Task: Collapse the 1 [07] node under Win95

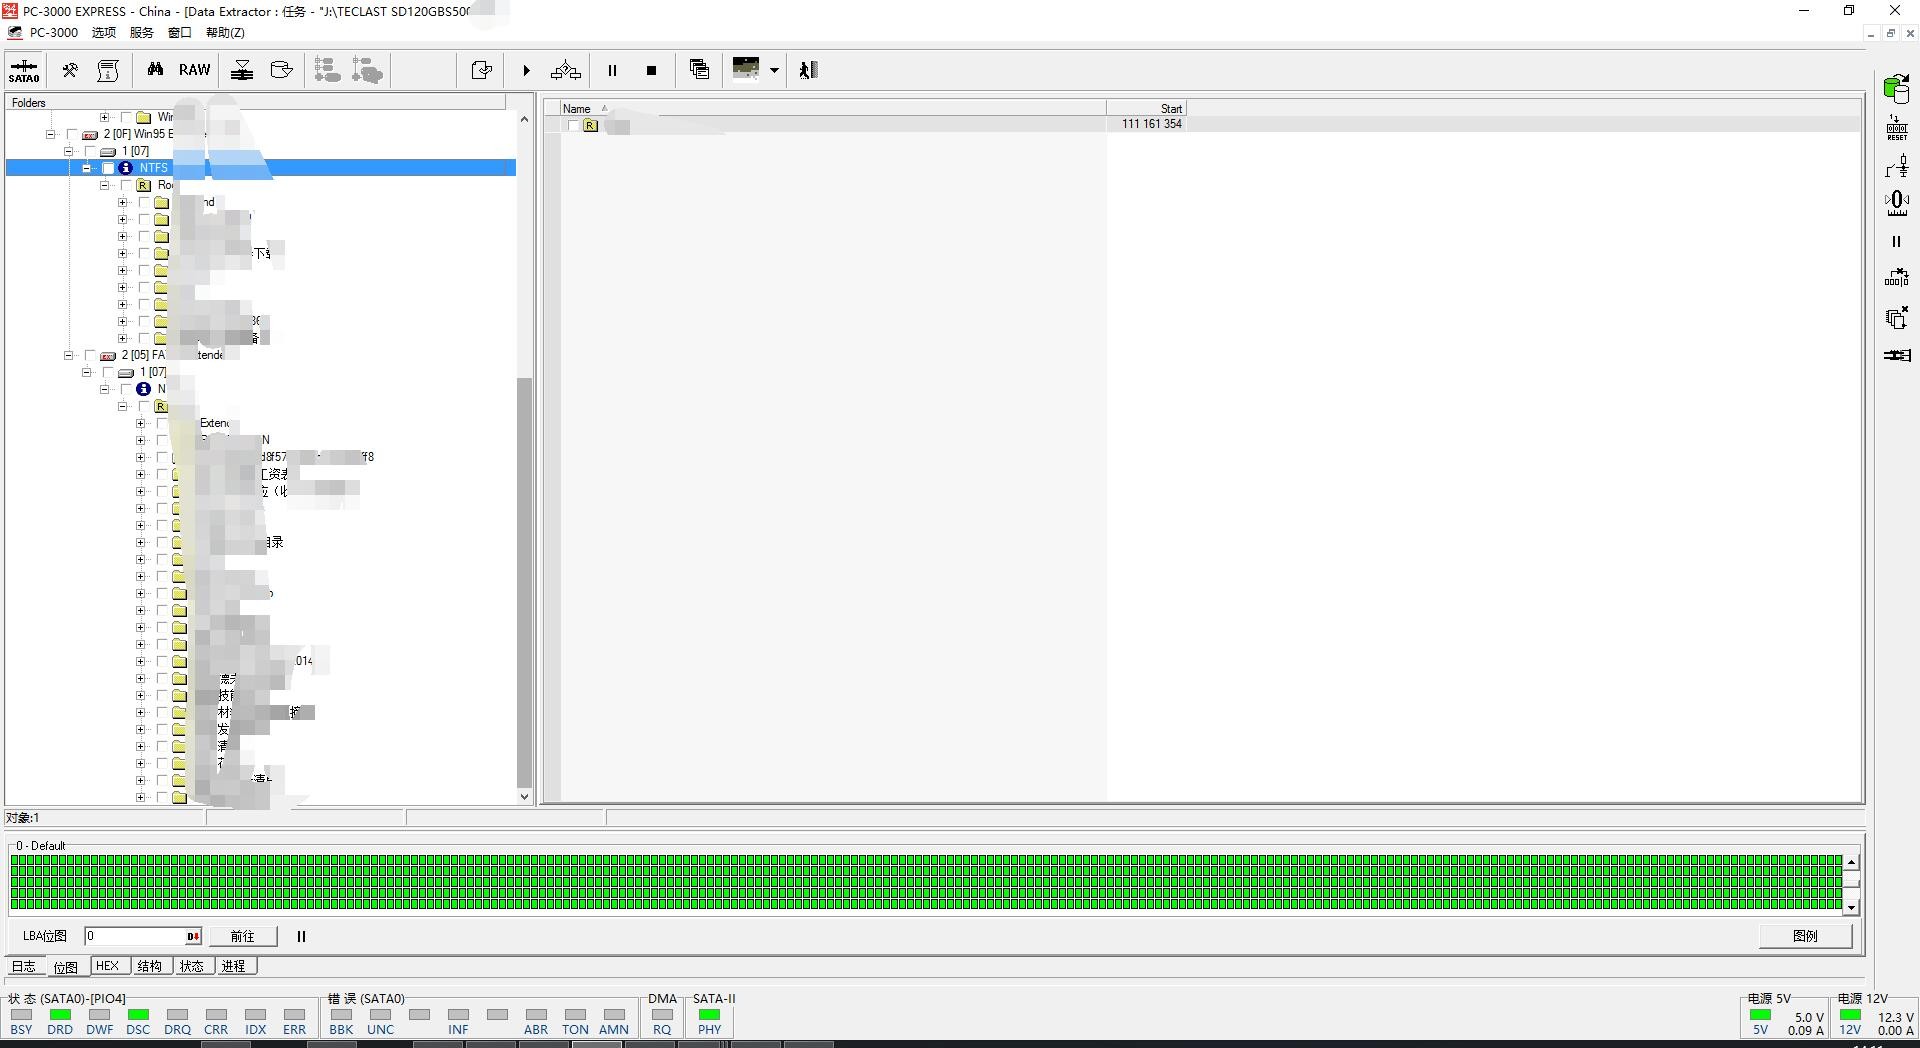Action: pyautogui.click(x=68, y=151)
